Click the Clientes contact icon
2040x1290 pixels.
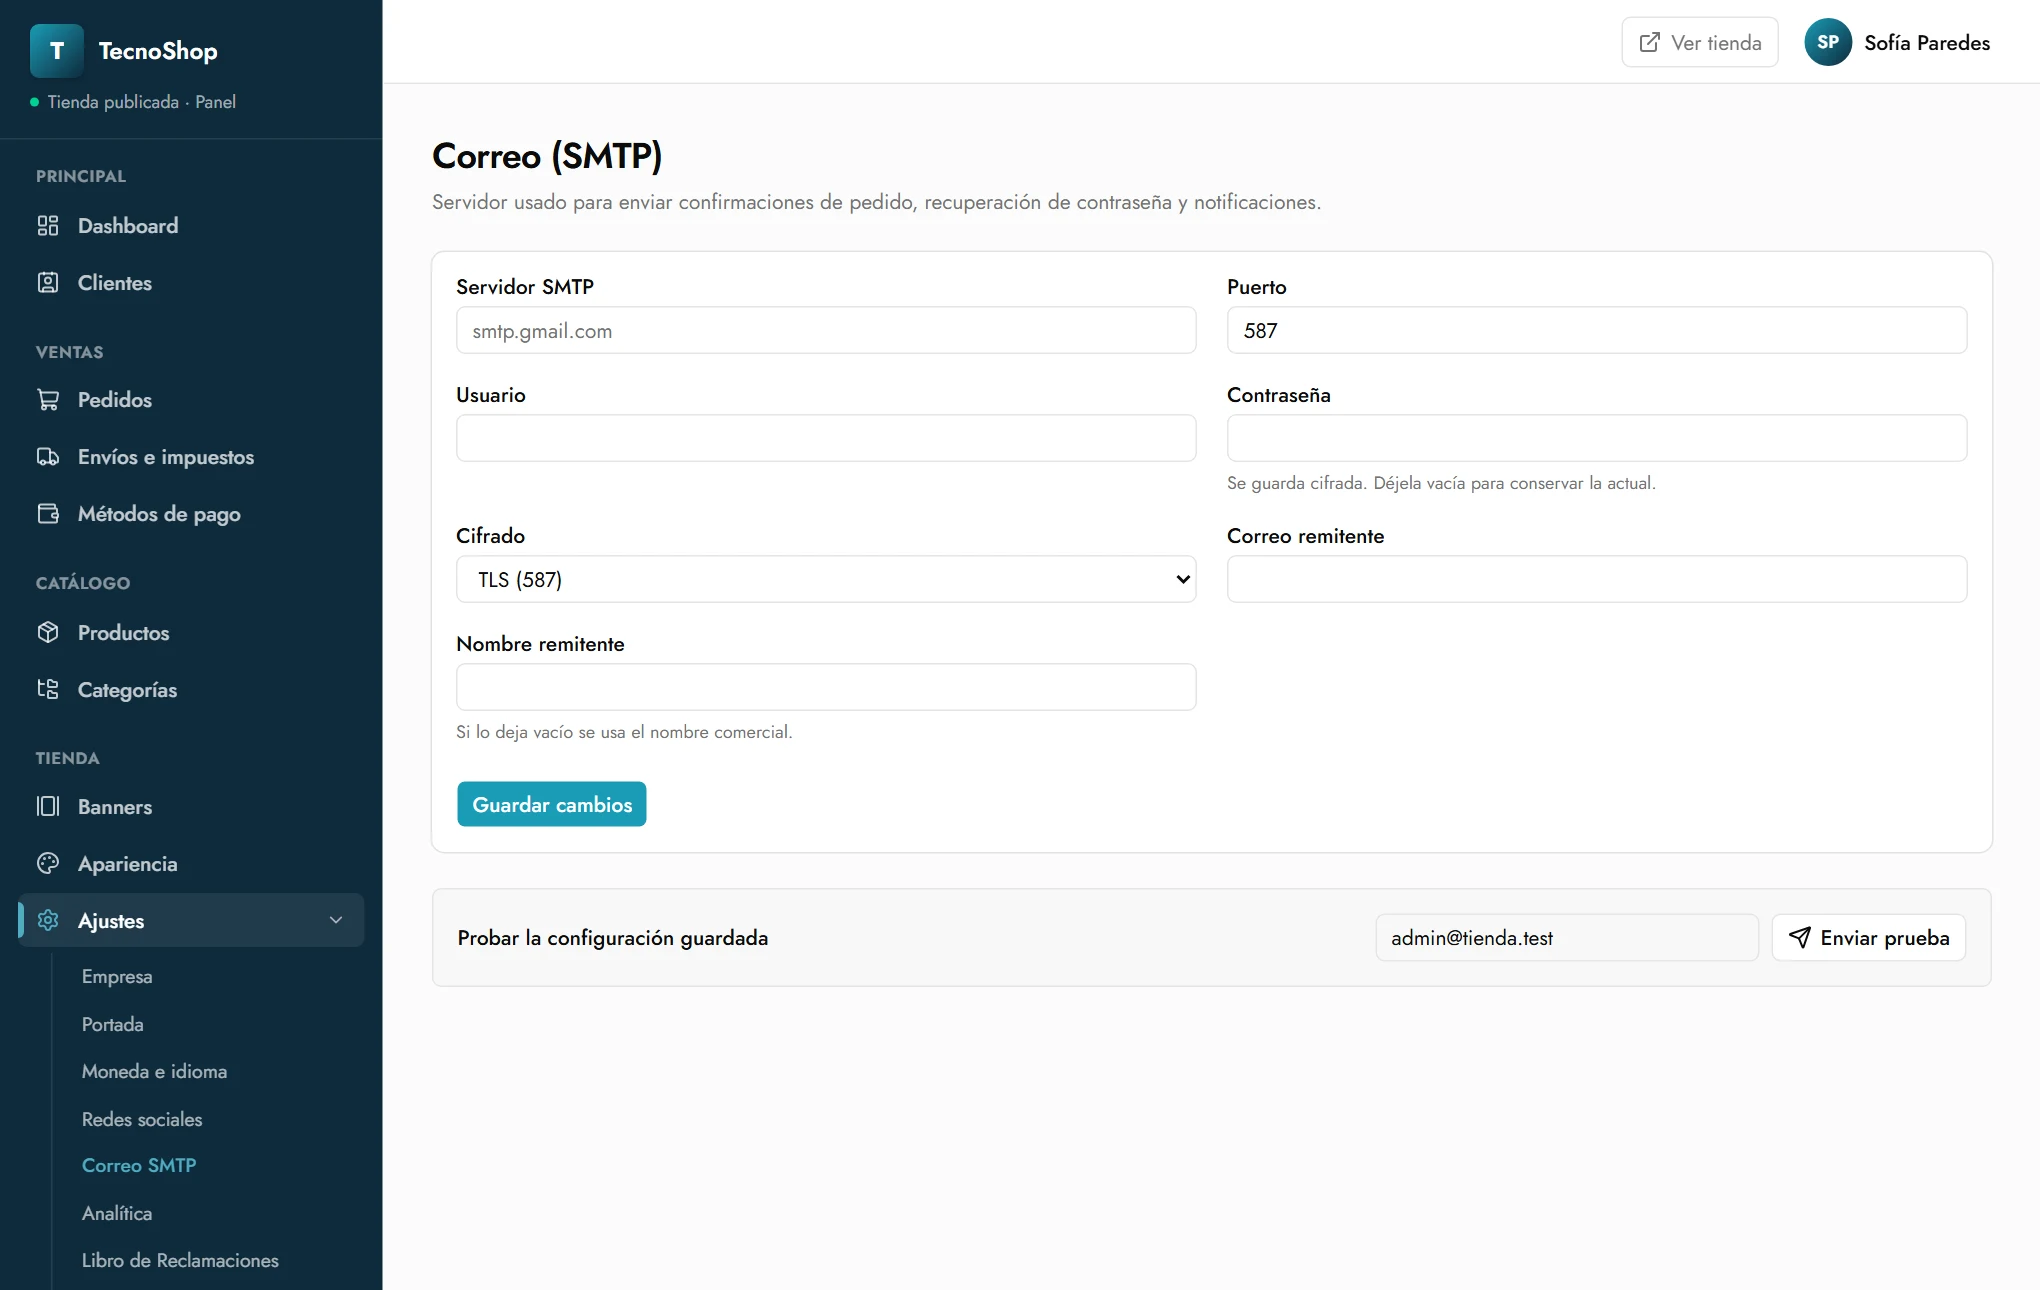pyautogui.click(x=48, y=283)
